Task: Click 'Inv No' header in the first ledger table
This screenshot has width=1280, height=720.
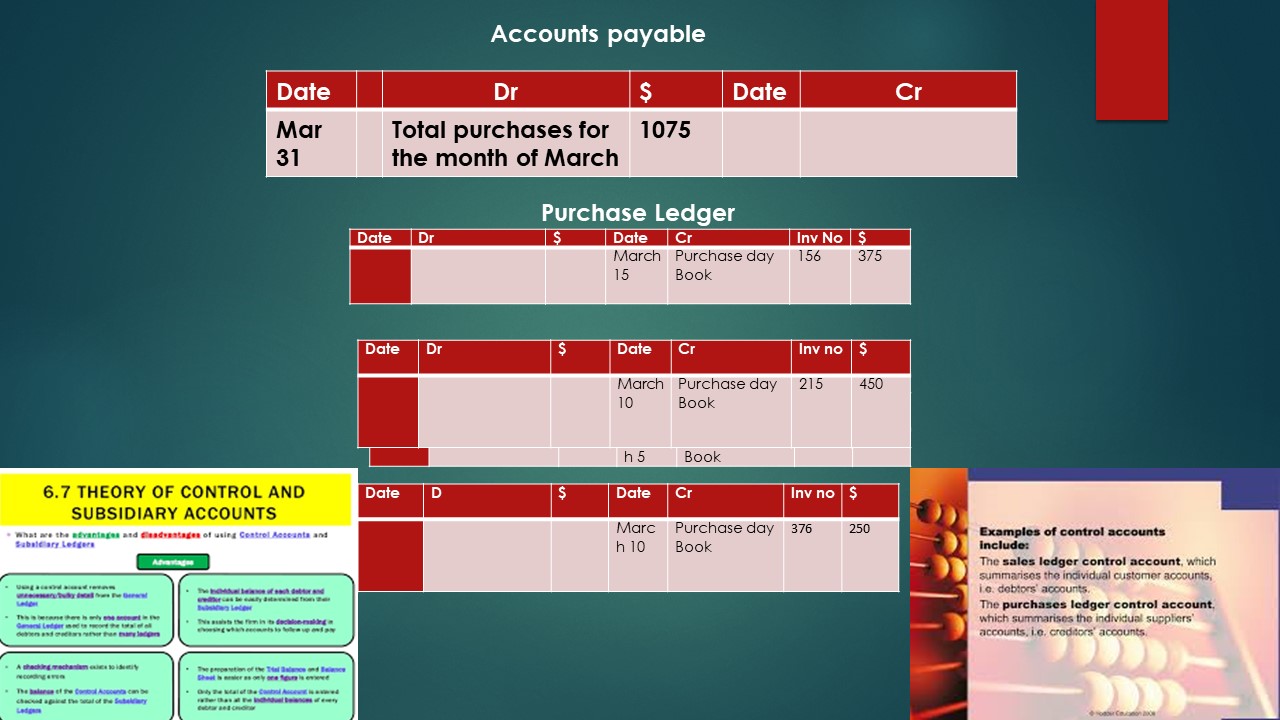Action: [819, 238]
